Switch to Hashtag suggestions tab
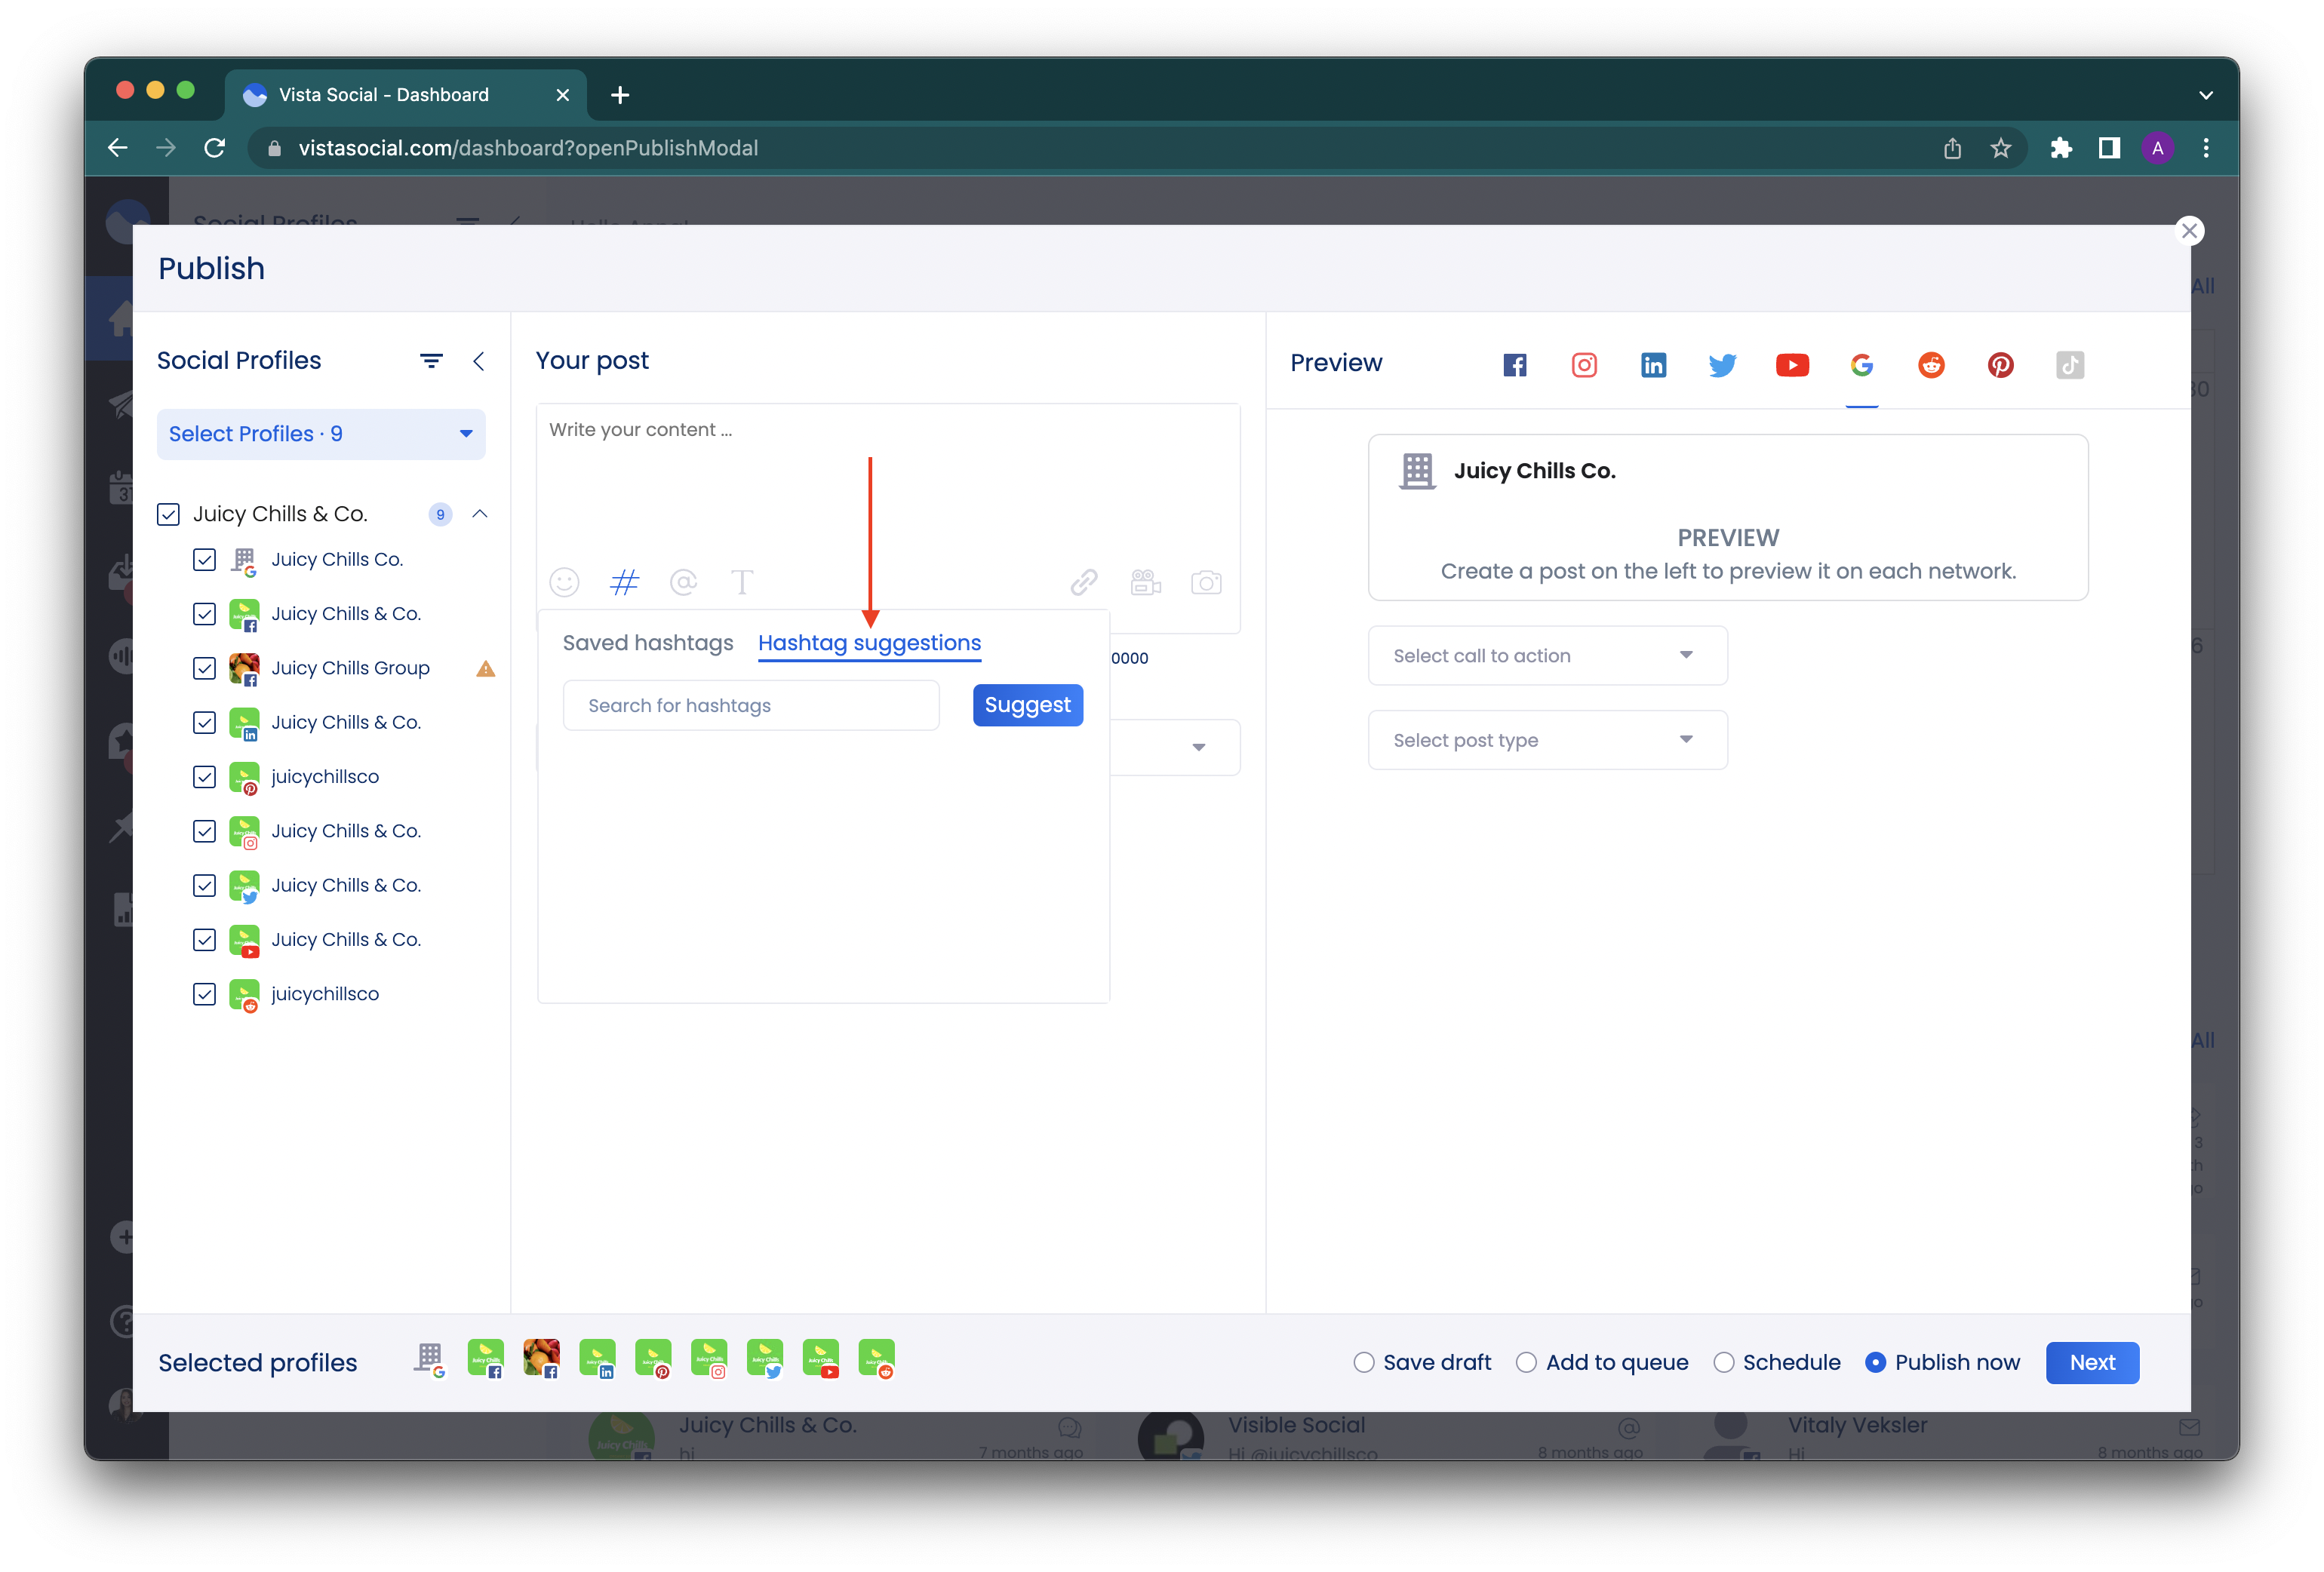The width and height of the screenshot is (2324, 1572). [x=869, y=643]
